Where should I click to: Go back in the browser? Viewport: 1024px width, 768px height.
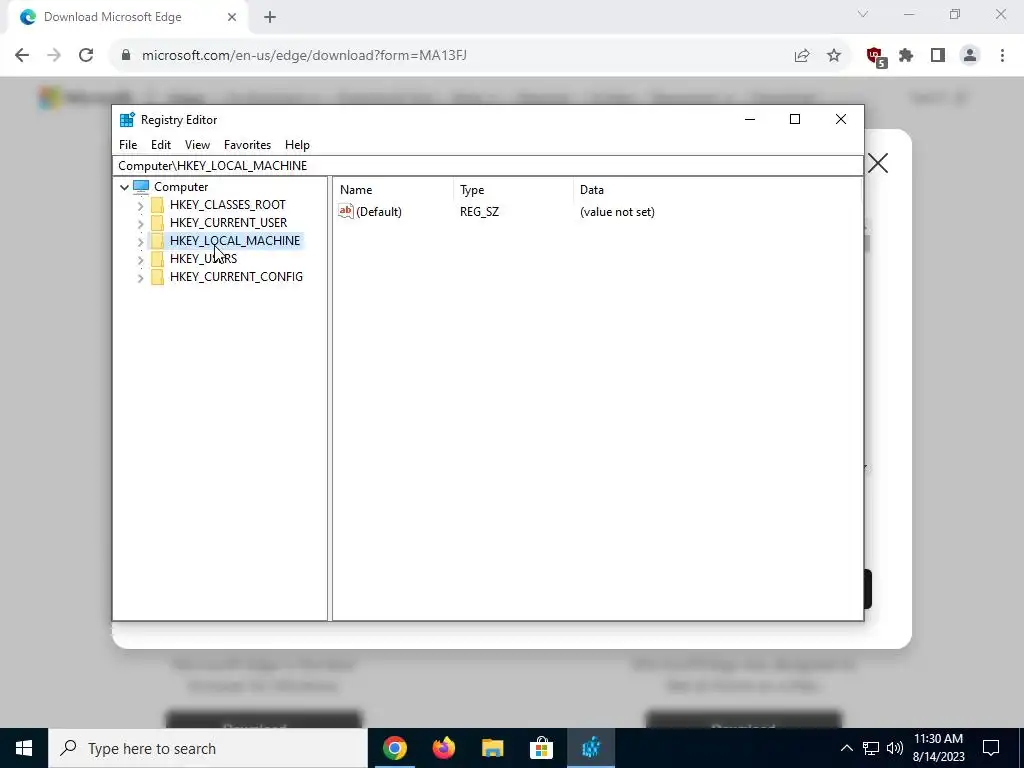(x=22, y=56)
